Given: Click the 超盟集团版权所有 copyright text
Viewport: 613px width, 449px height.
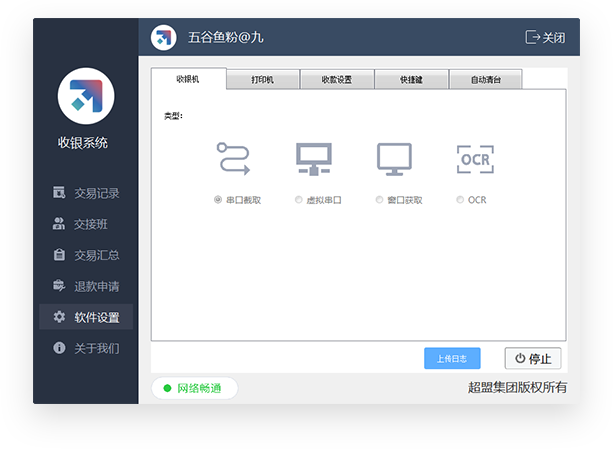Looking at the screenshot, I should click(517, 387).
